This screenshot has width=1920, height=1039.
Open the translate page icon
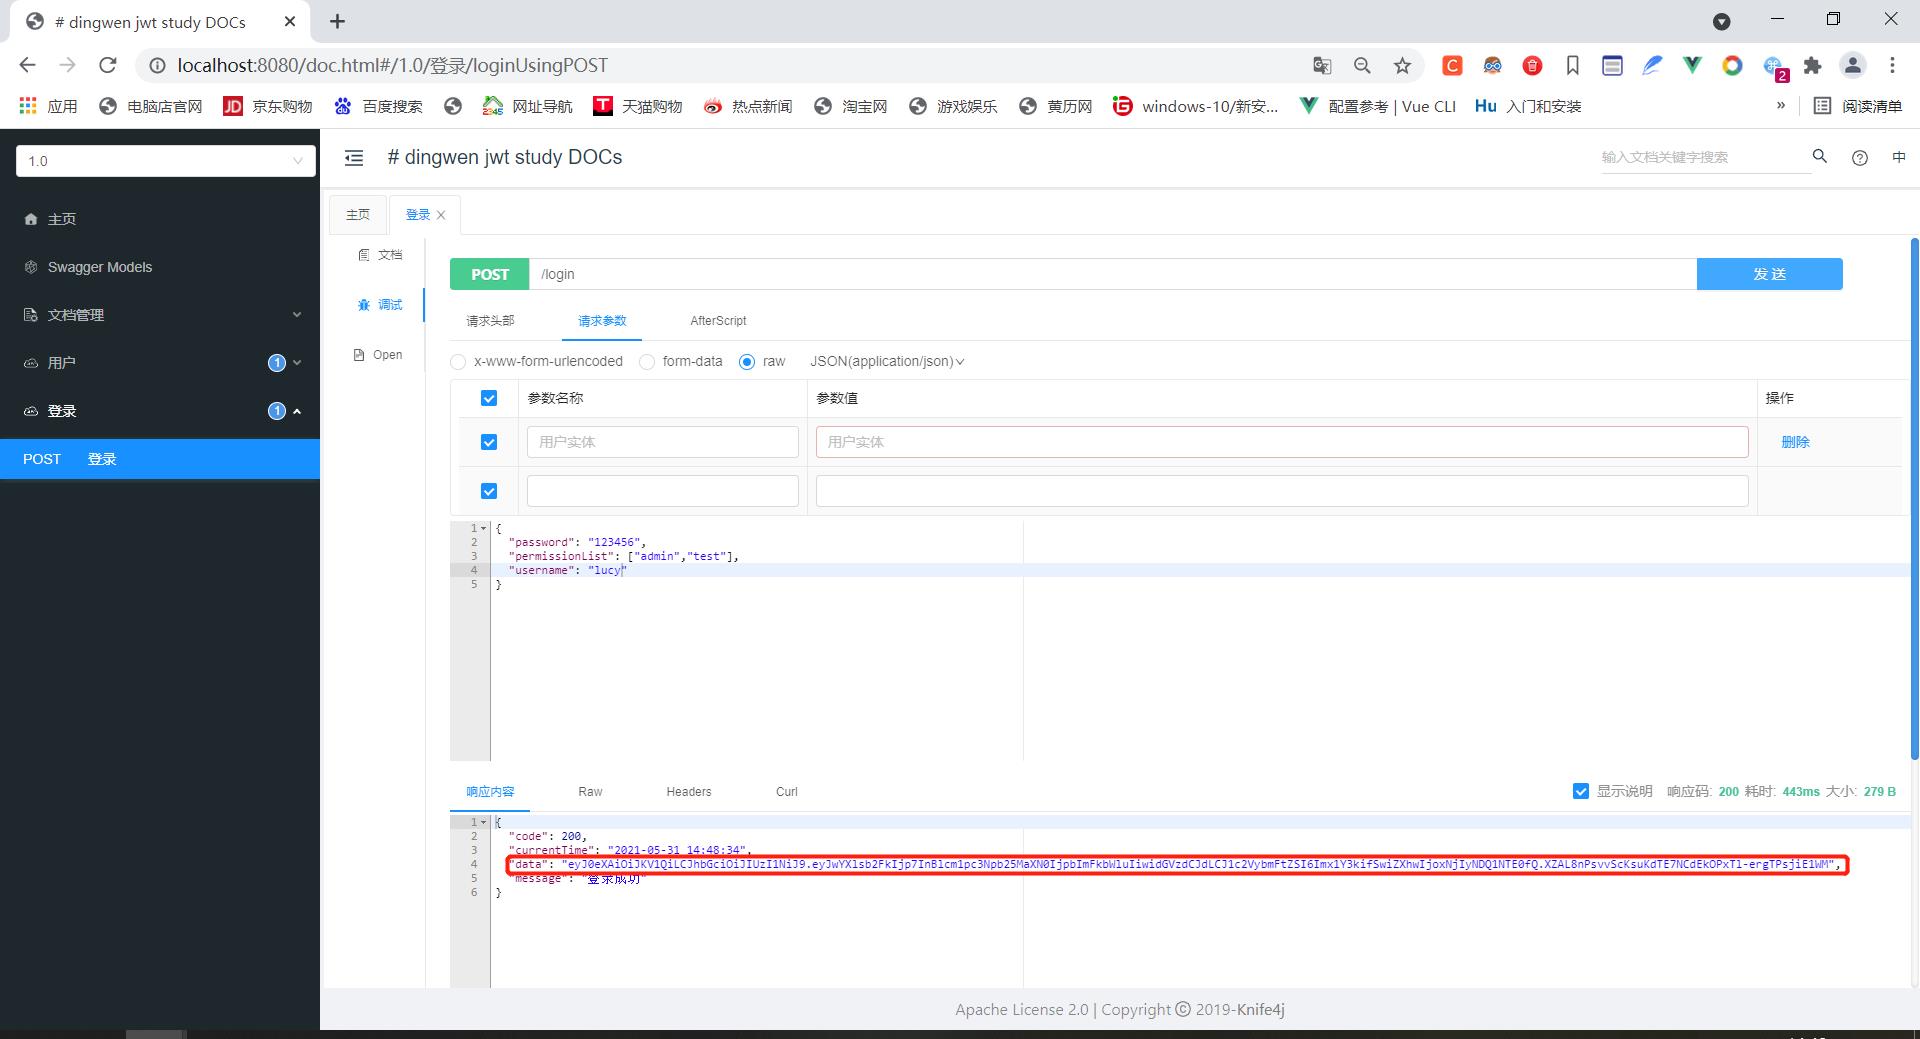click(1322, 65)
